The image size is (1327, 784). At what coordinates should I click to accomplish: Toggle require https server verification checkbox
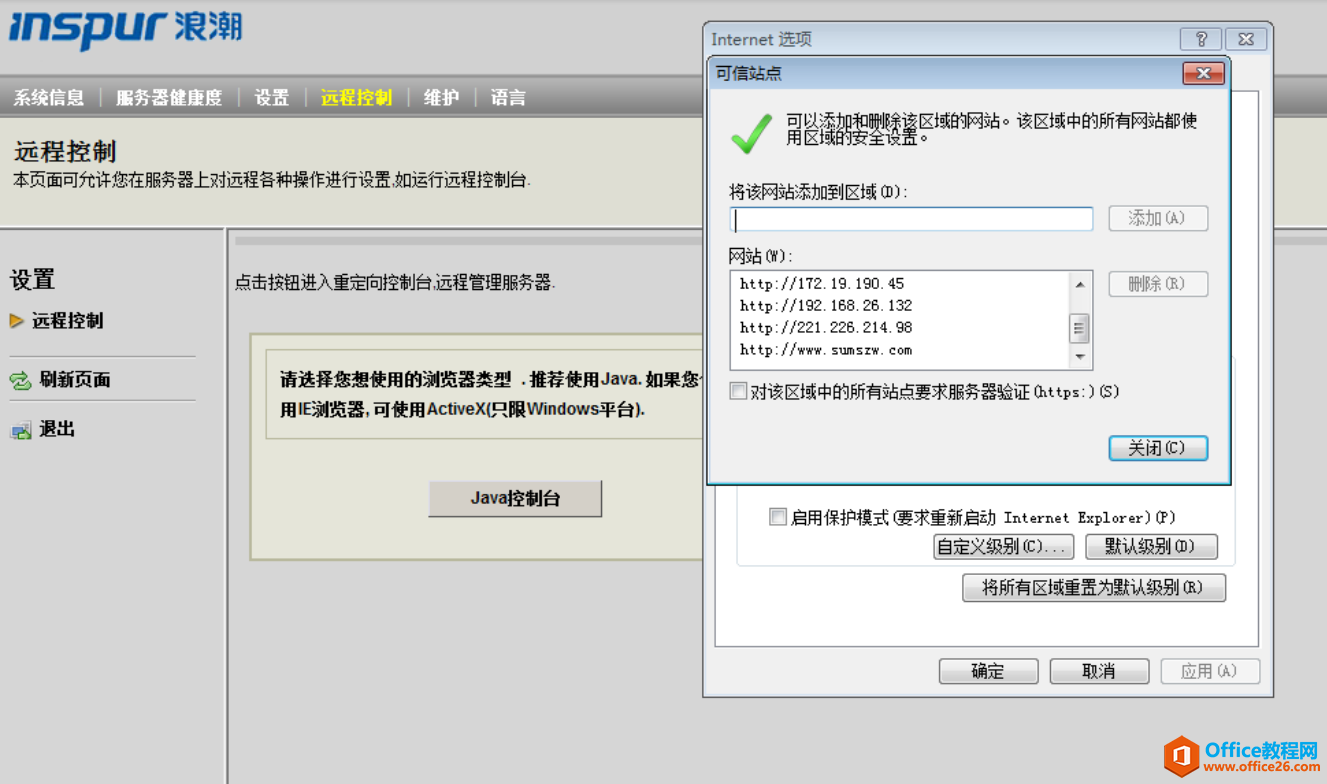tap(738, 391)
